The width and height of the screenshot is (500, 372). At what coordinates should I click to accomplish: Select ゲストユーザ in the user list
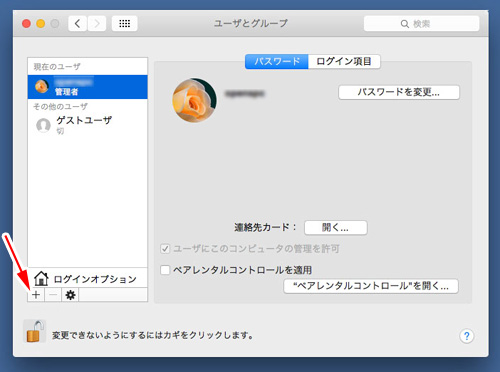[x=87, y=125]
